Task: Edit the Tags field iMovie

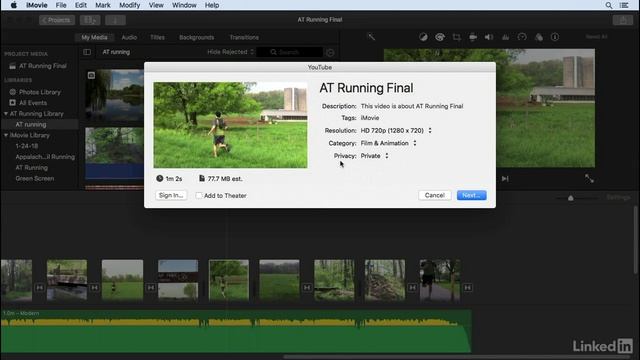Action: (x=370, y=118)
